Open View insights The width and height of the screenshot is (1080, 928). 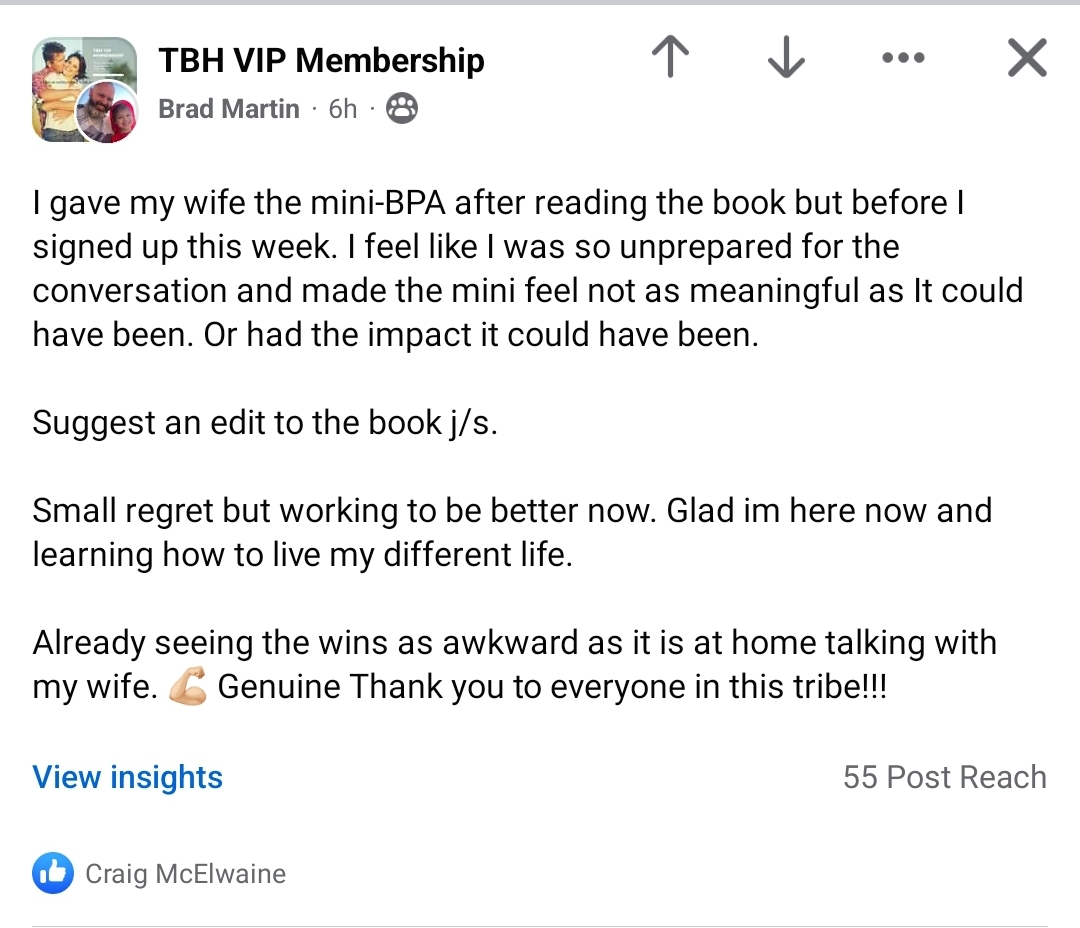point(128,777)
